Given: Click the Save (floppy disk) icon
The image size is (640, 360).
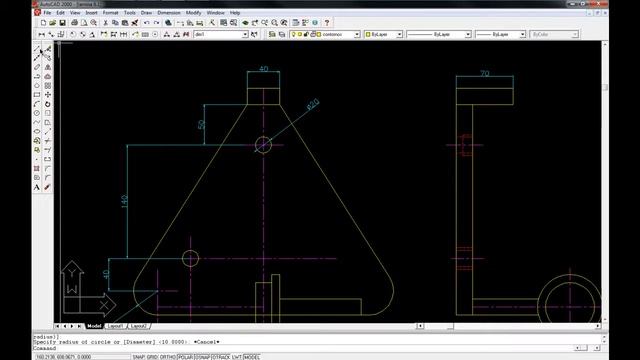Looking at the screenshot, I should pos(62,23).
